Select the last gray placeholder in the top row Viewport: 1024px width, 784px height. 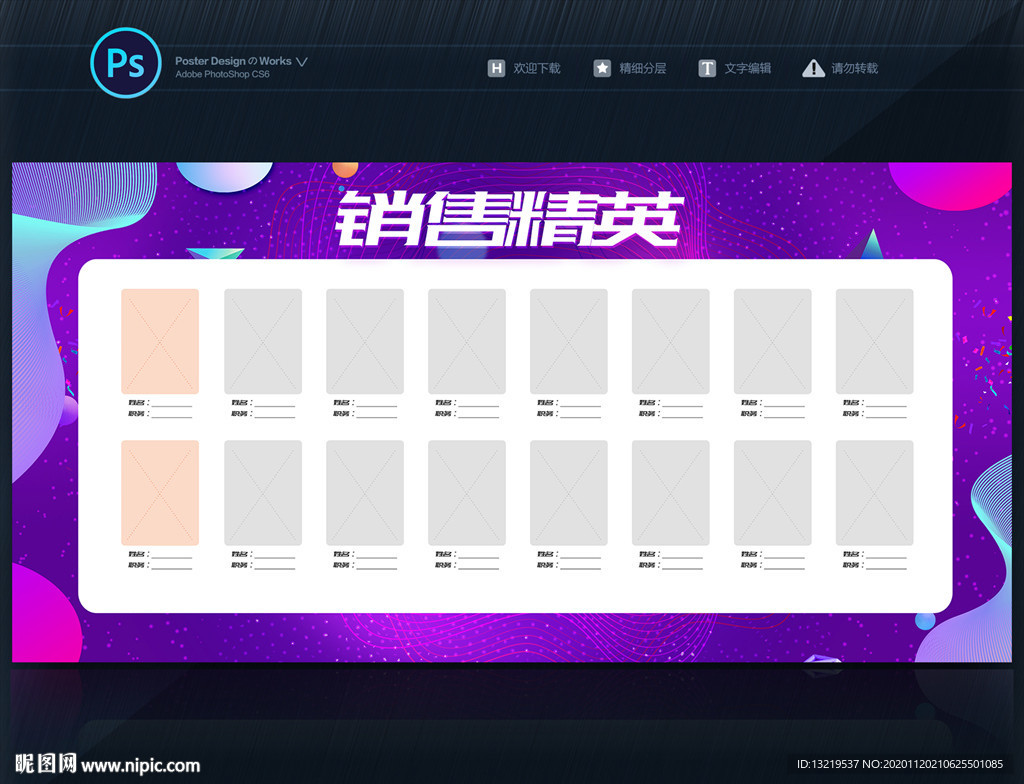tap(874, 341)
